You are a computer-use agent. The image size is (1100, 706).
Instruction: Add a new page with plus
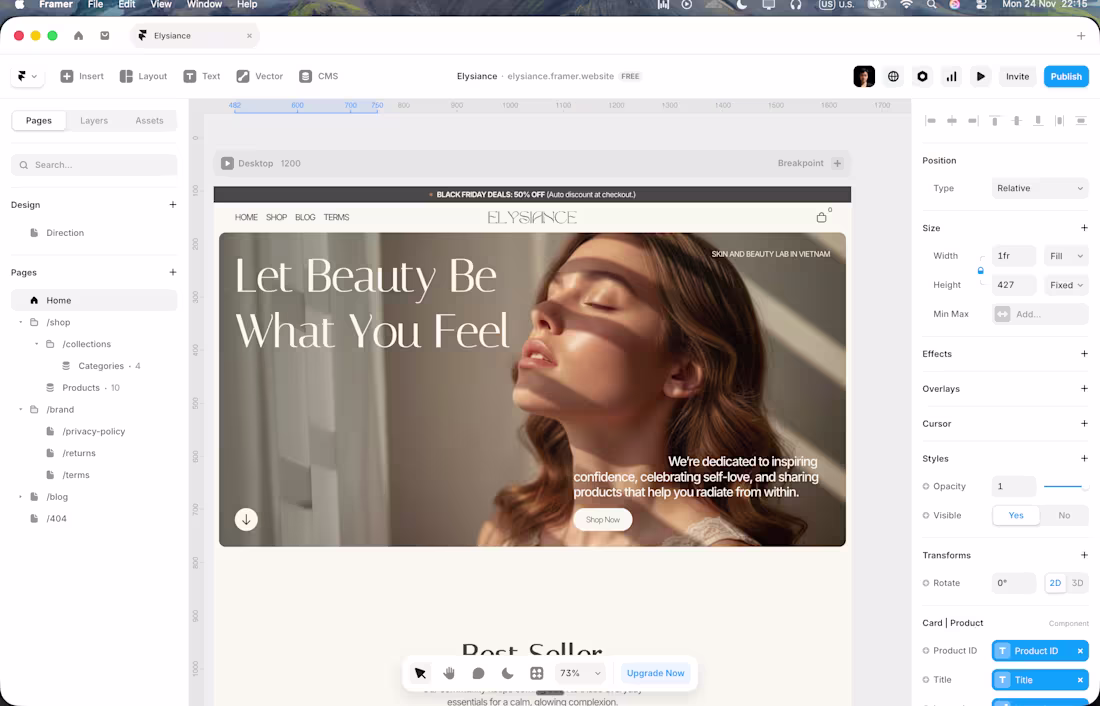(x=173, y=272)
